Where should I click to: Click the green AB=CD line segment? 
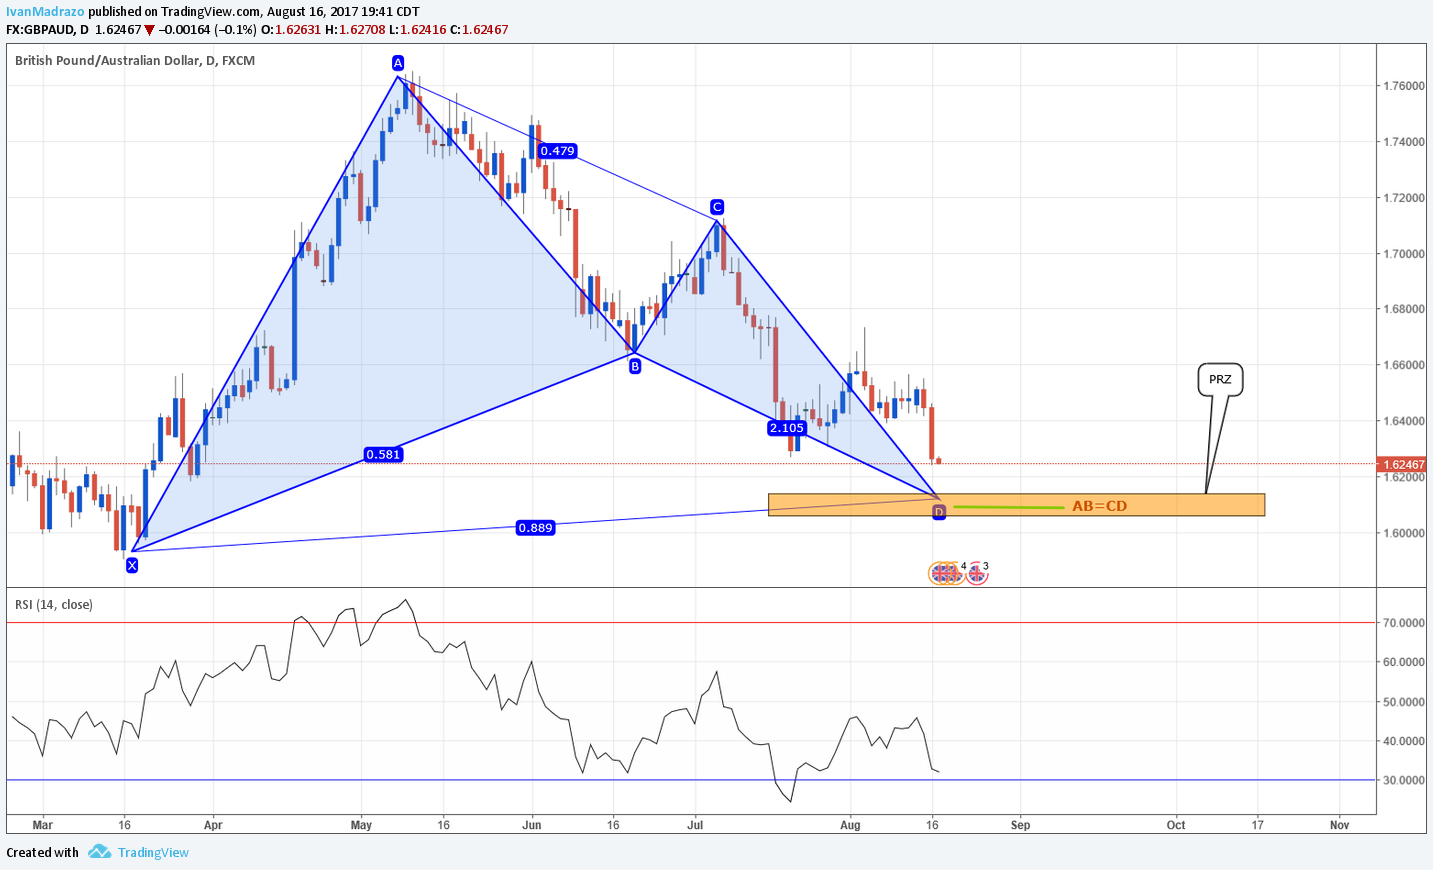pos(1009,508)
